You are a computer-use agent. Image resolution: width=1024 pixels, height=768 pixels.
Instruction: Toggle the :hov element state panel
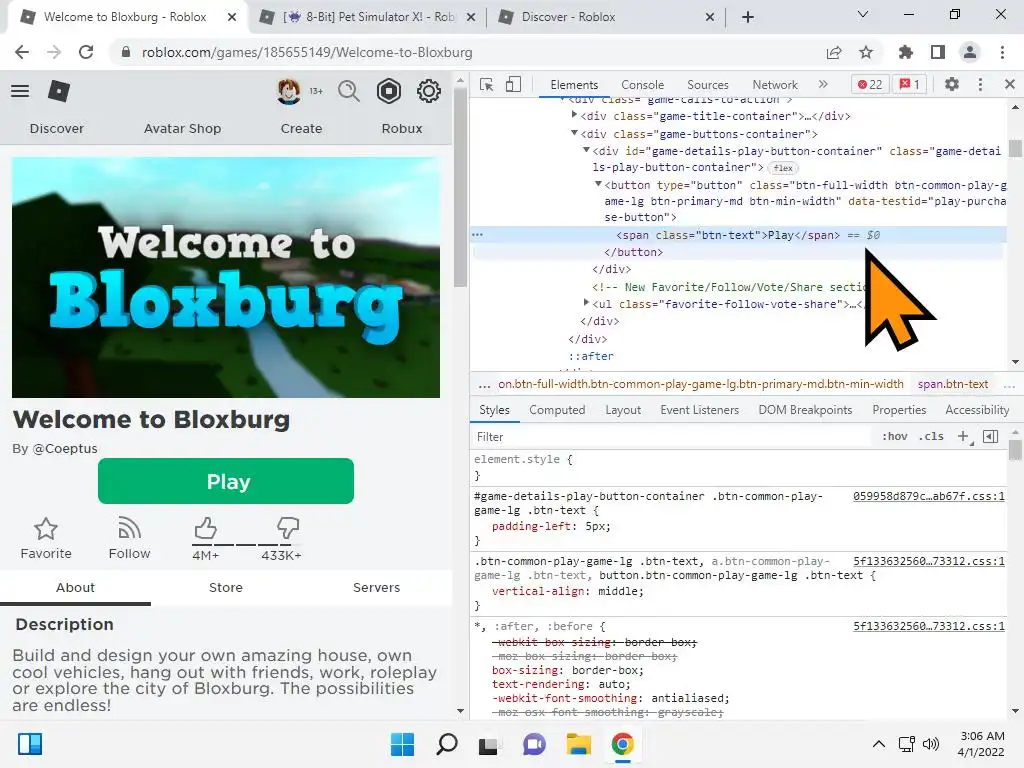pos(895,436)
